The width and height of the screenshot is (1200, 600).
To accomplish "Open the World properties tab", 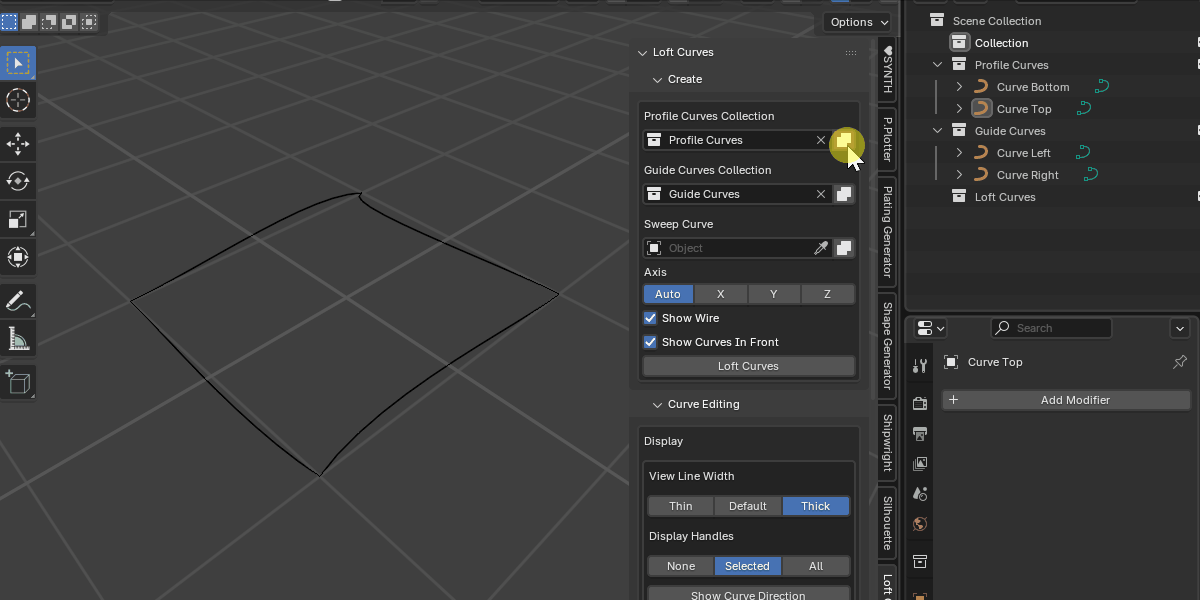I will point(919,523).
